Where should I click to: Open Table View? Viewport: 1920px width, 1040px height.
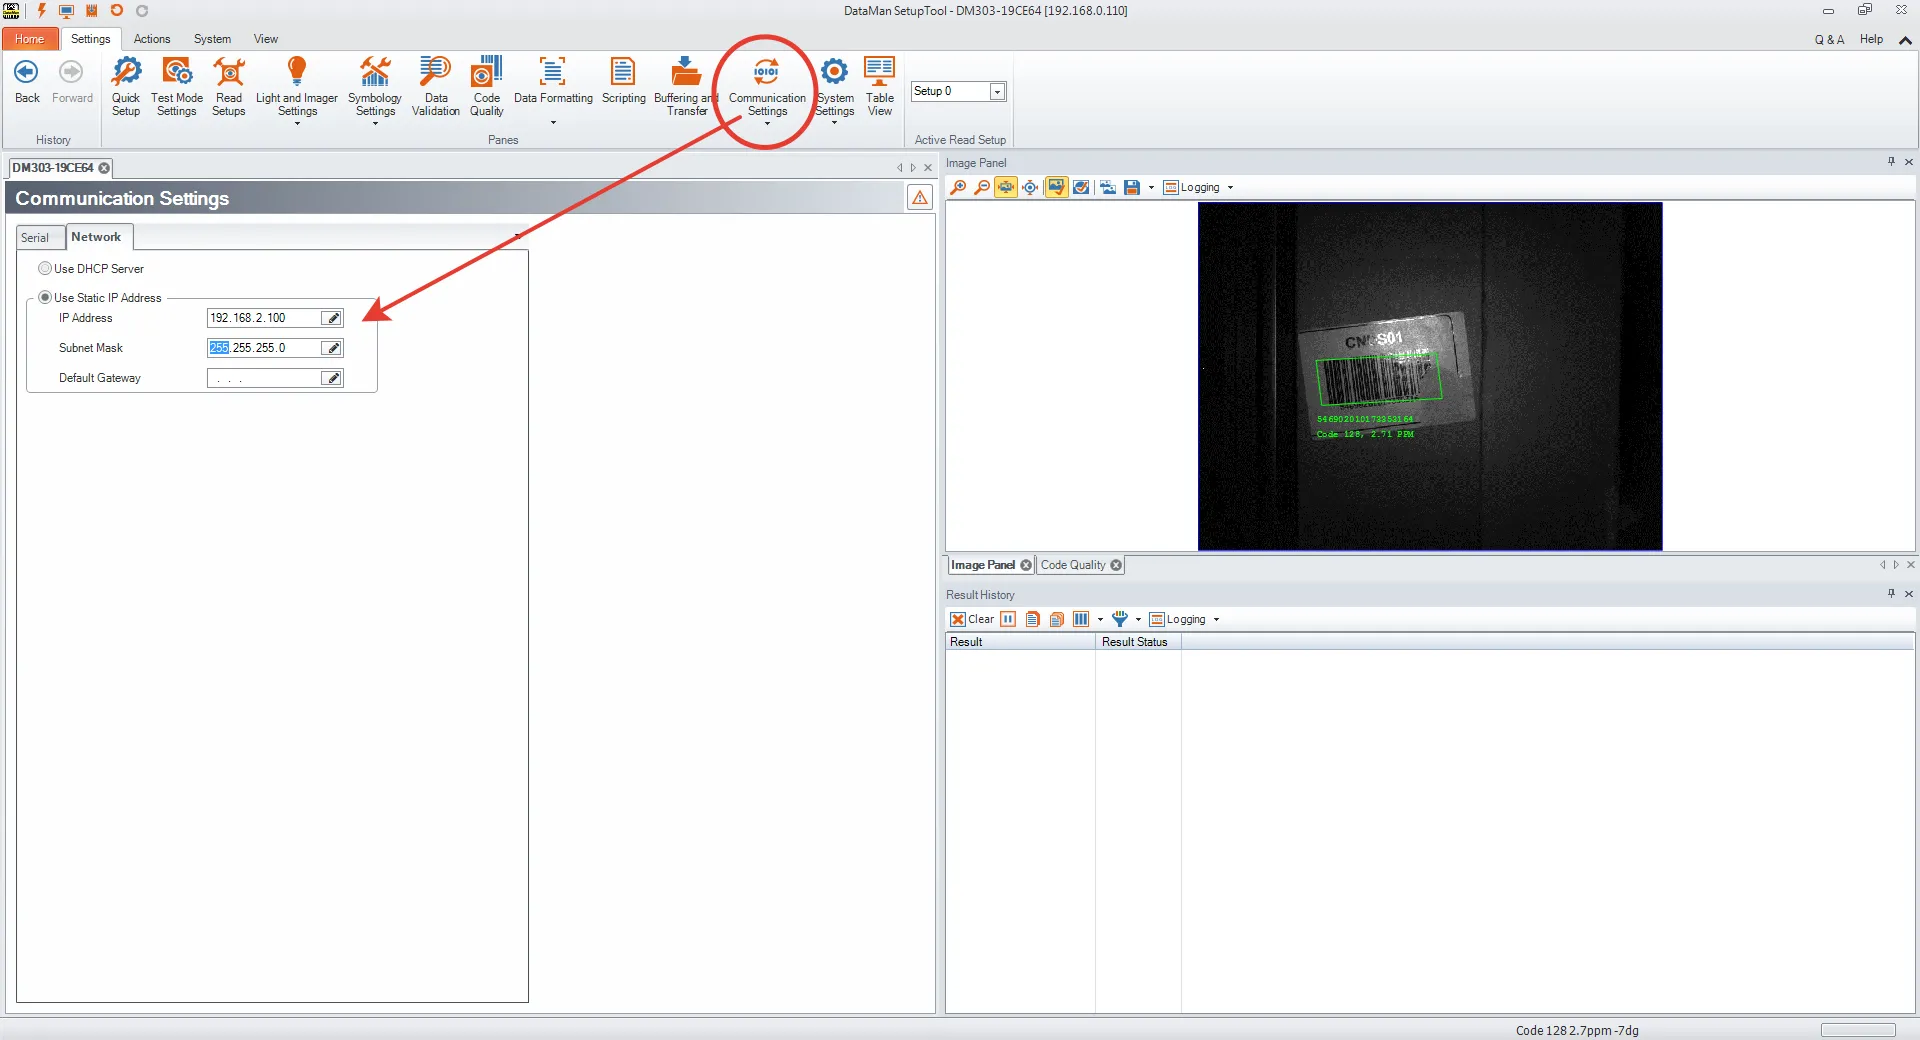880,85
